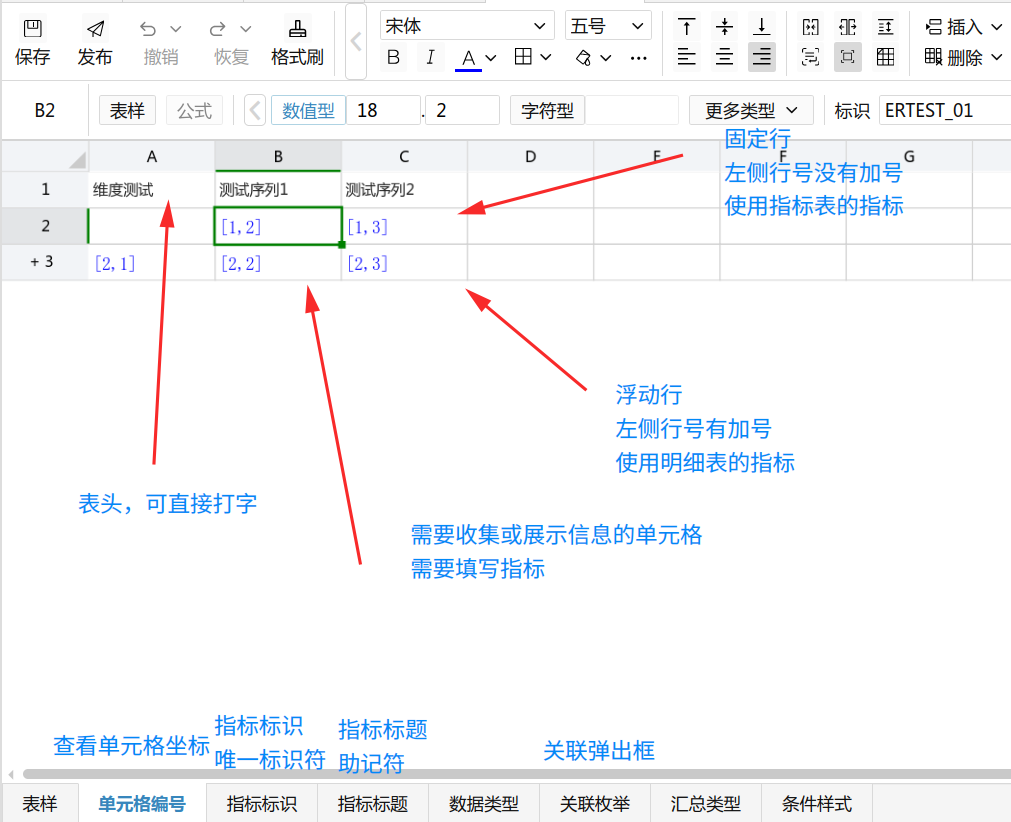This screenshot has width=1011, height=822.
Task: Click the vertical middle align icon
Action: [x=724, y=27]
